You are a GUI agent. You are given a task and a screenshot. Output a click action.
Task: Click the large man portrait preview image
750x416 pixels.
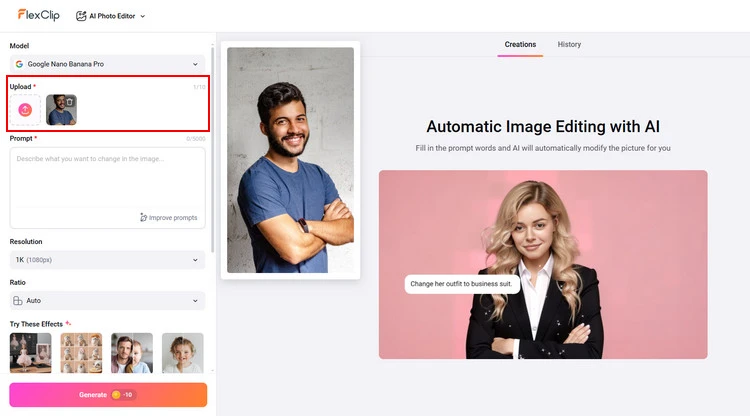coord(290,160)
